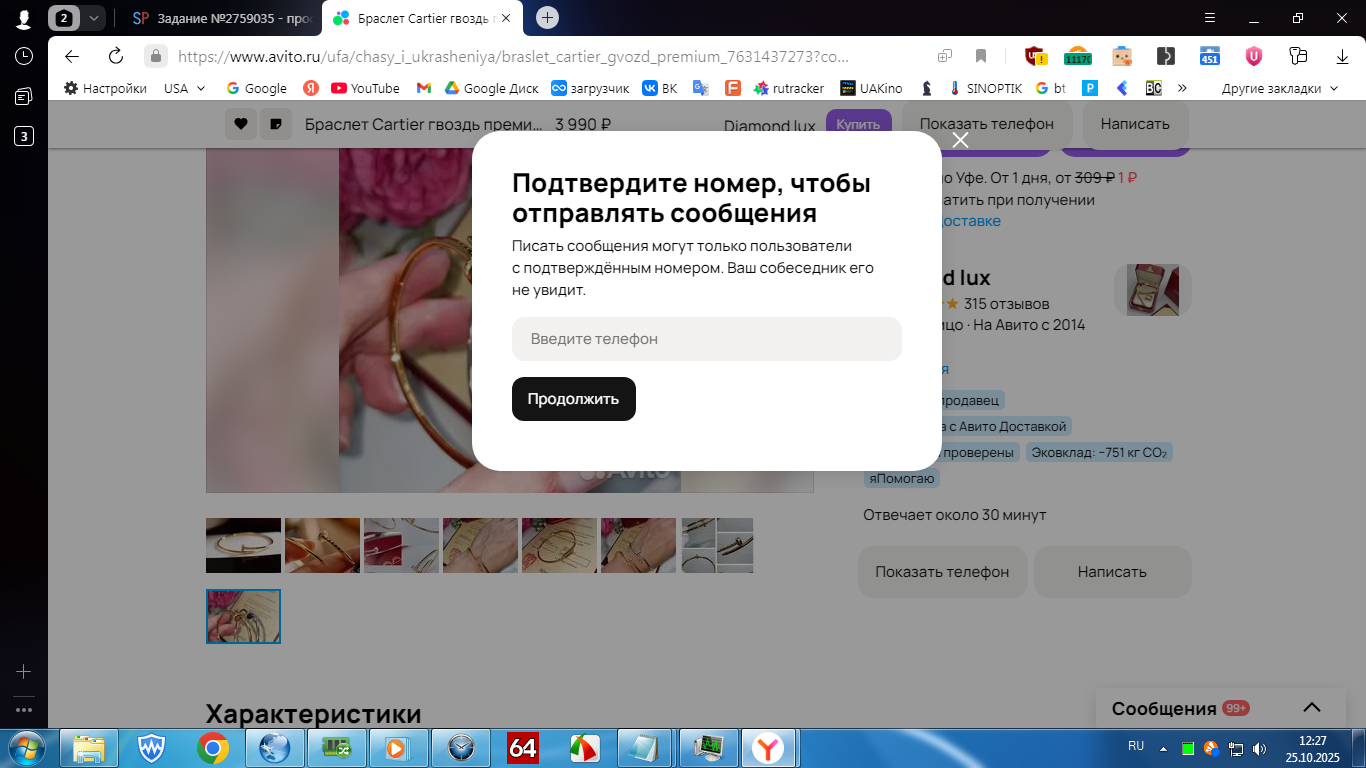Open the Yandex 'Я' bookmark icon
This screenshot has height=768, width=1366.
[x=311, y=88]
